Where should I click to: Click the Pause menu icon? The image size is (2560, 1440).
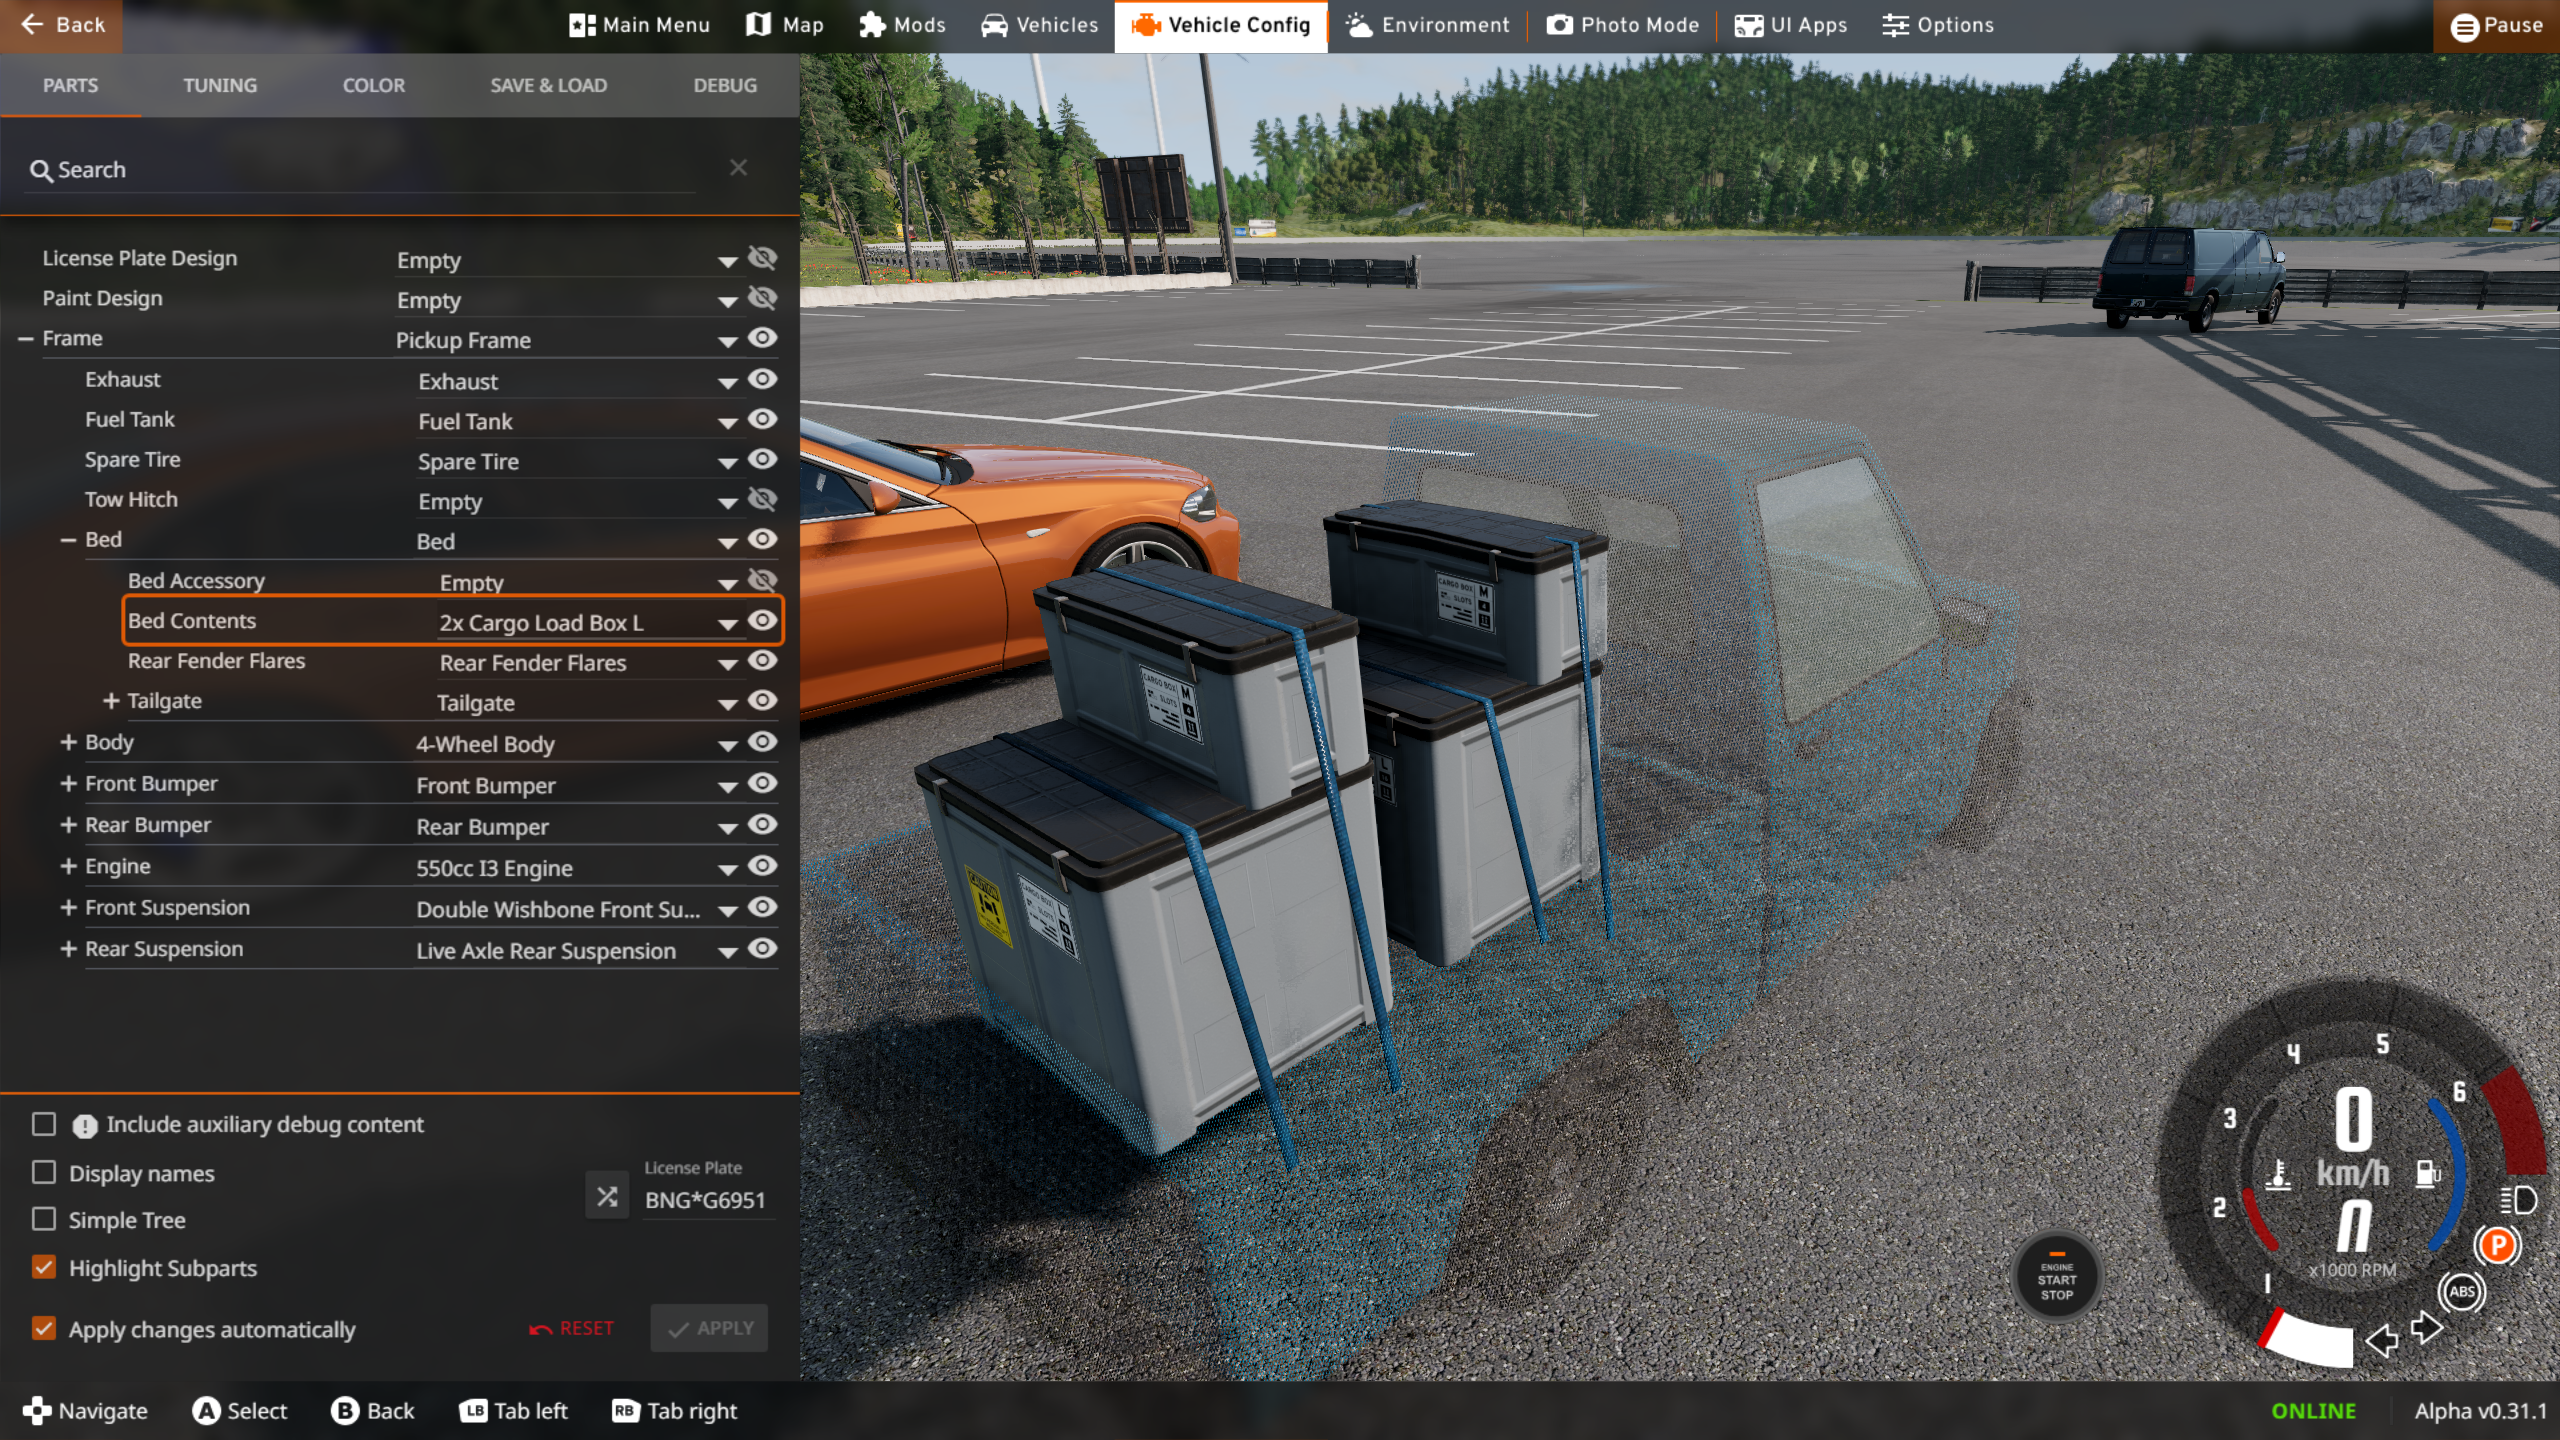(x=2464, y=26)
